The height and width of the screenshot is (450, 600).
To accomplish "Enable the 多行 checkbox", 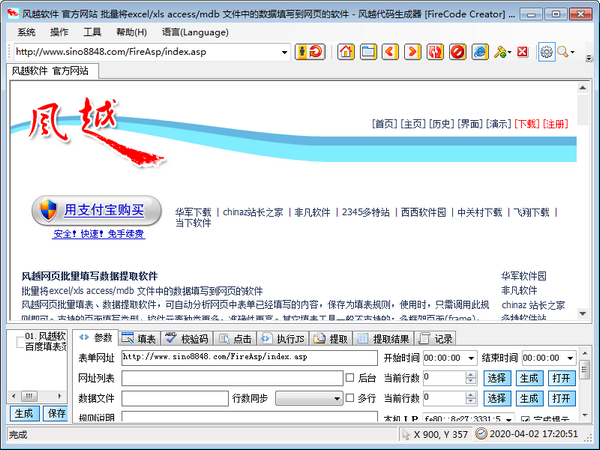I will coord(350,398).
